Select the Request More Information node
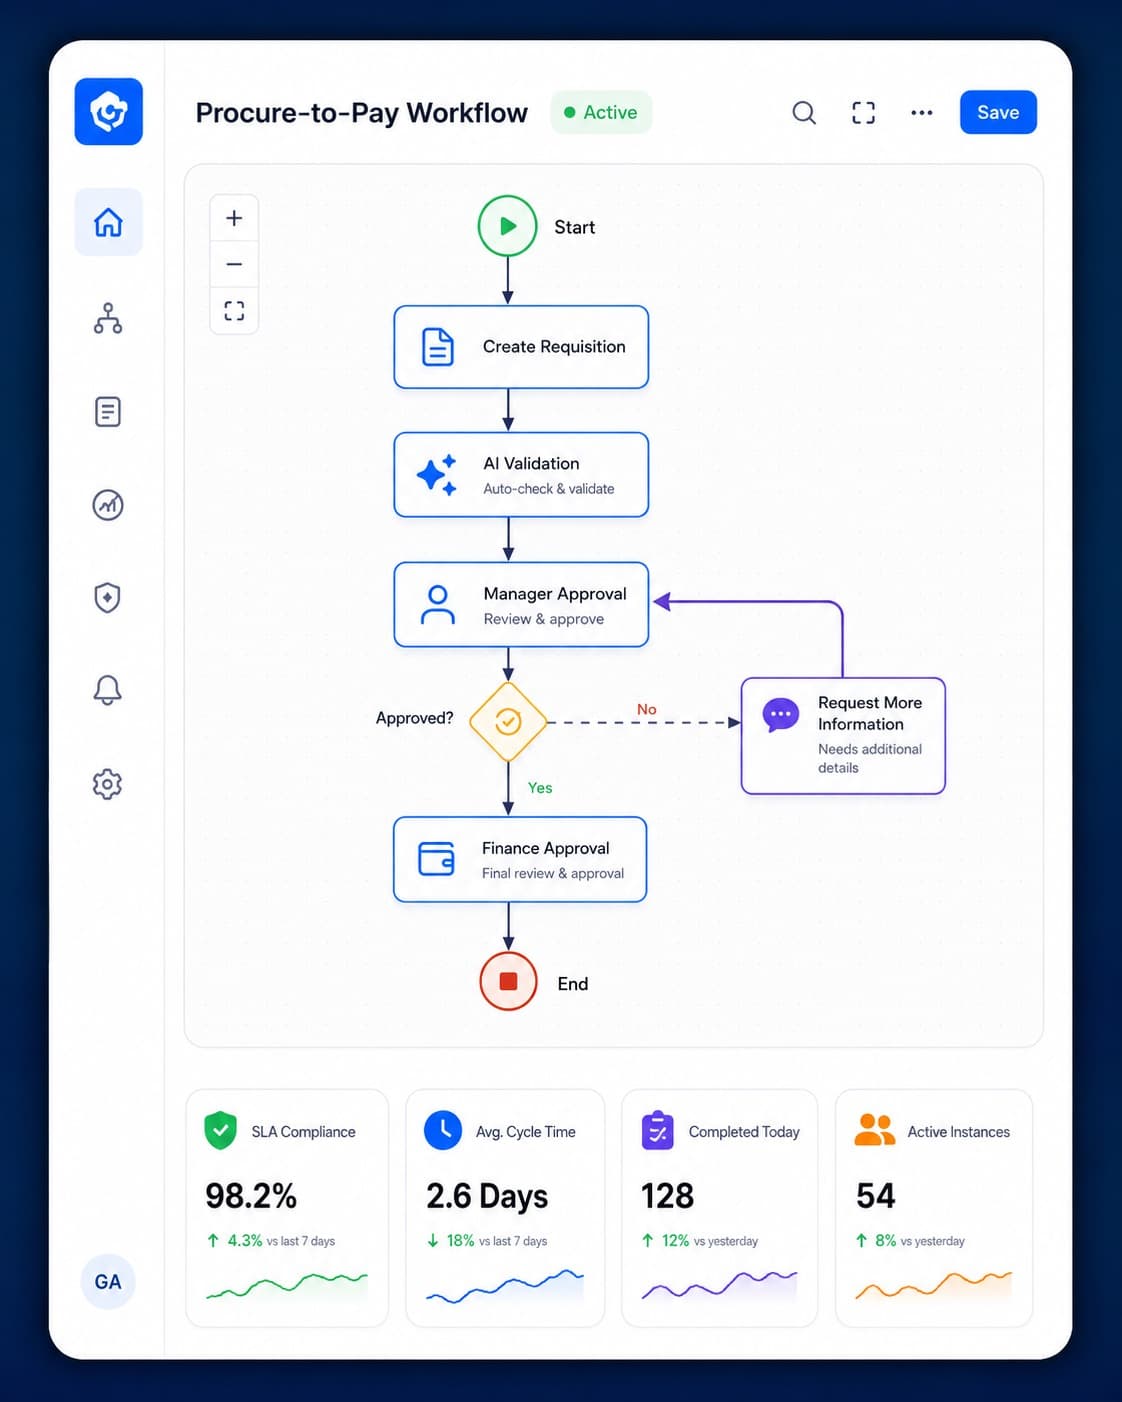 pos(843,736)
